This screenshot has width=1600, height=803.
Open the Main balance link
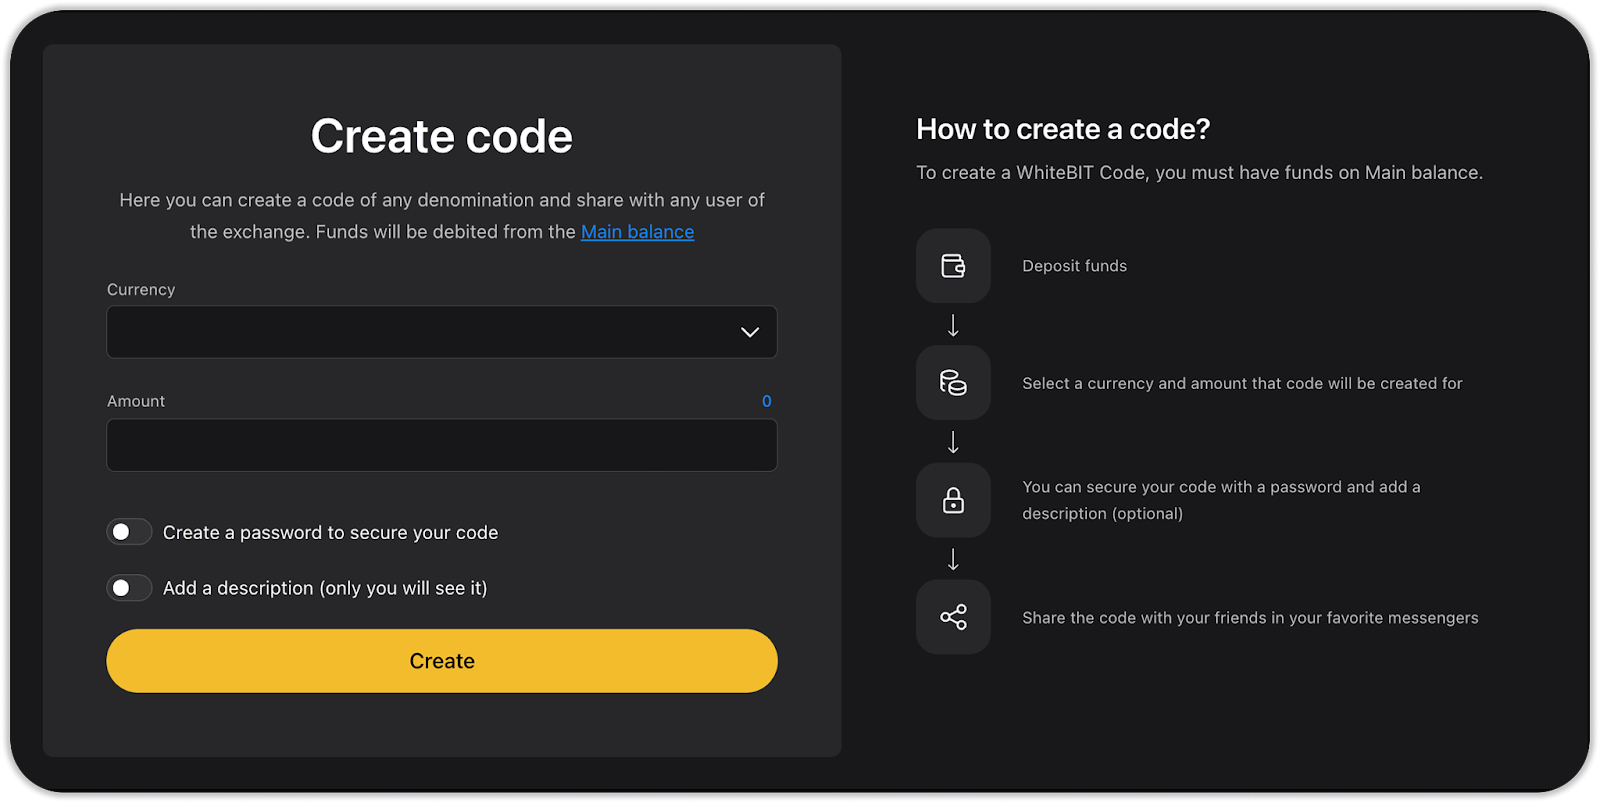click(x=637, y=232)
